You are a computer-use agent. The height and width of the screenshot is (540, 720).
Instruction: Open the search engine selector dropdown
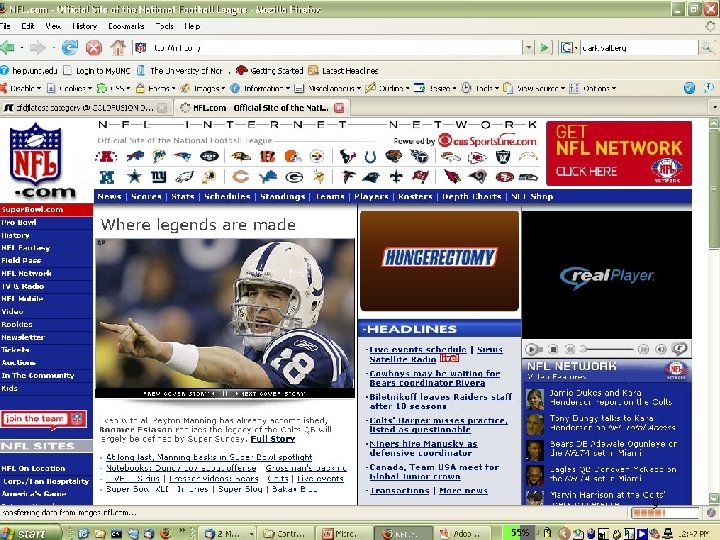[x=569, y=47]
